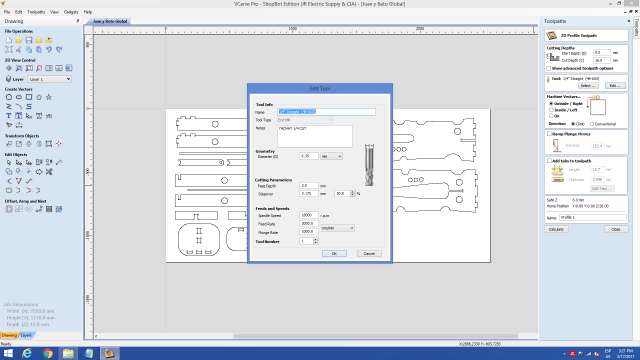Click the Windows Start button
640x360 pixels.
pos(8,353)
